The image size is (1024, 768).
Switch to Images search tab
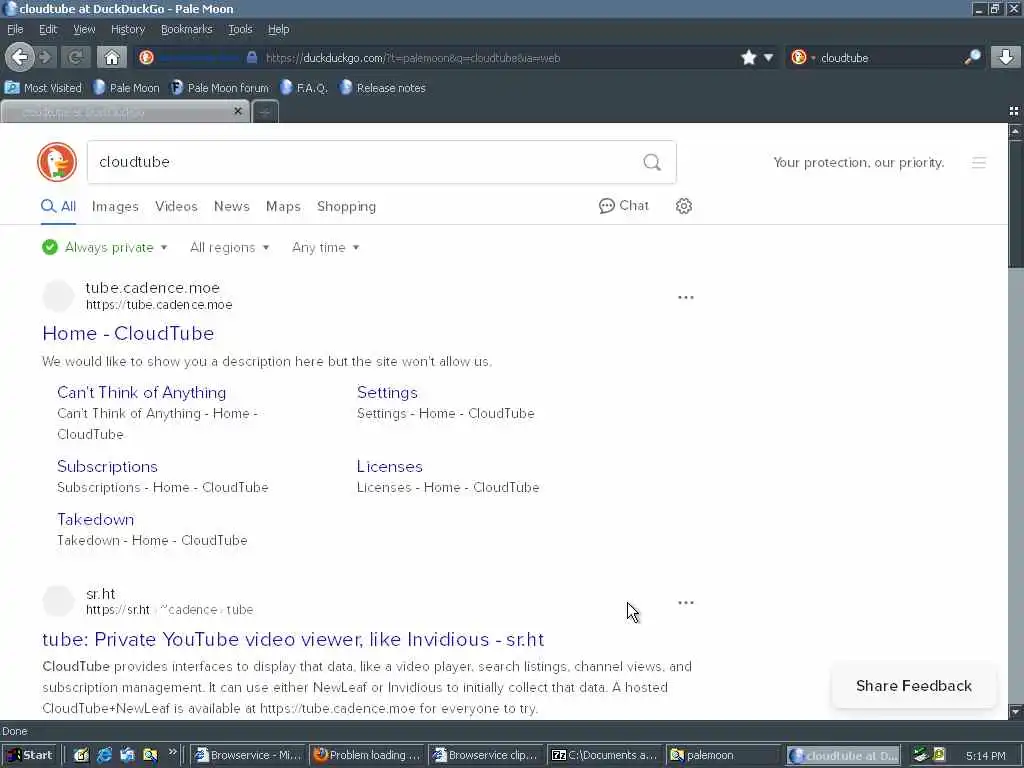click(x=115, y=206)
